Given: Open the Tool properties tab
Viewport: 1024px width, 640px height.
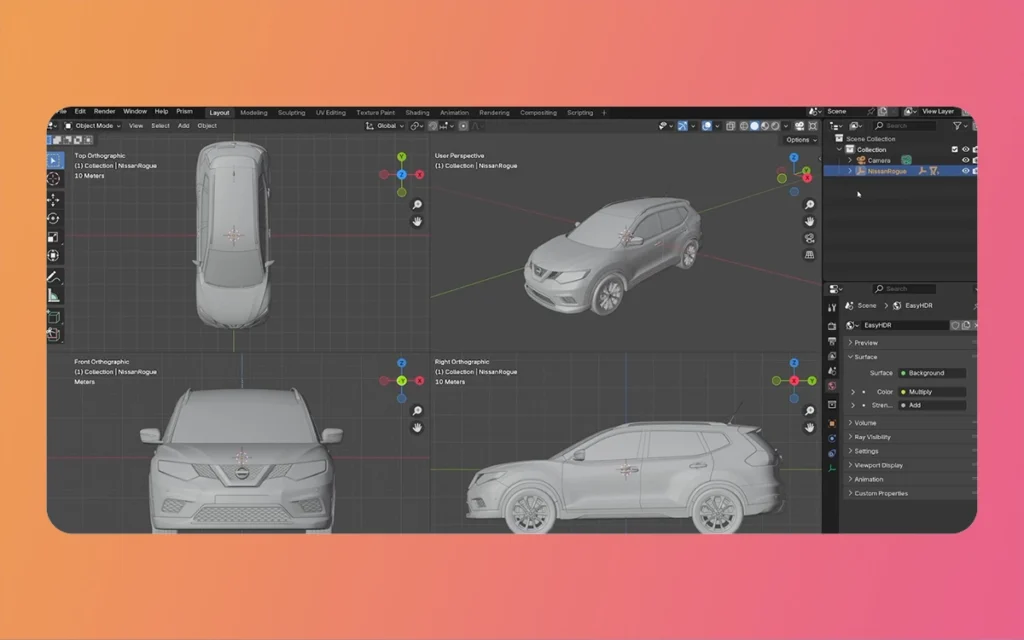Looking at the screenshot, I should pos(832,308).
